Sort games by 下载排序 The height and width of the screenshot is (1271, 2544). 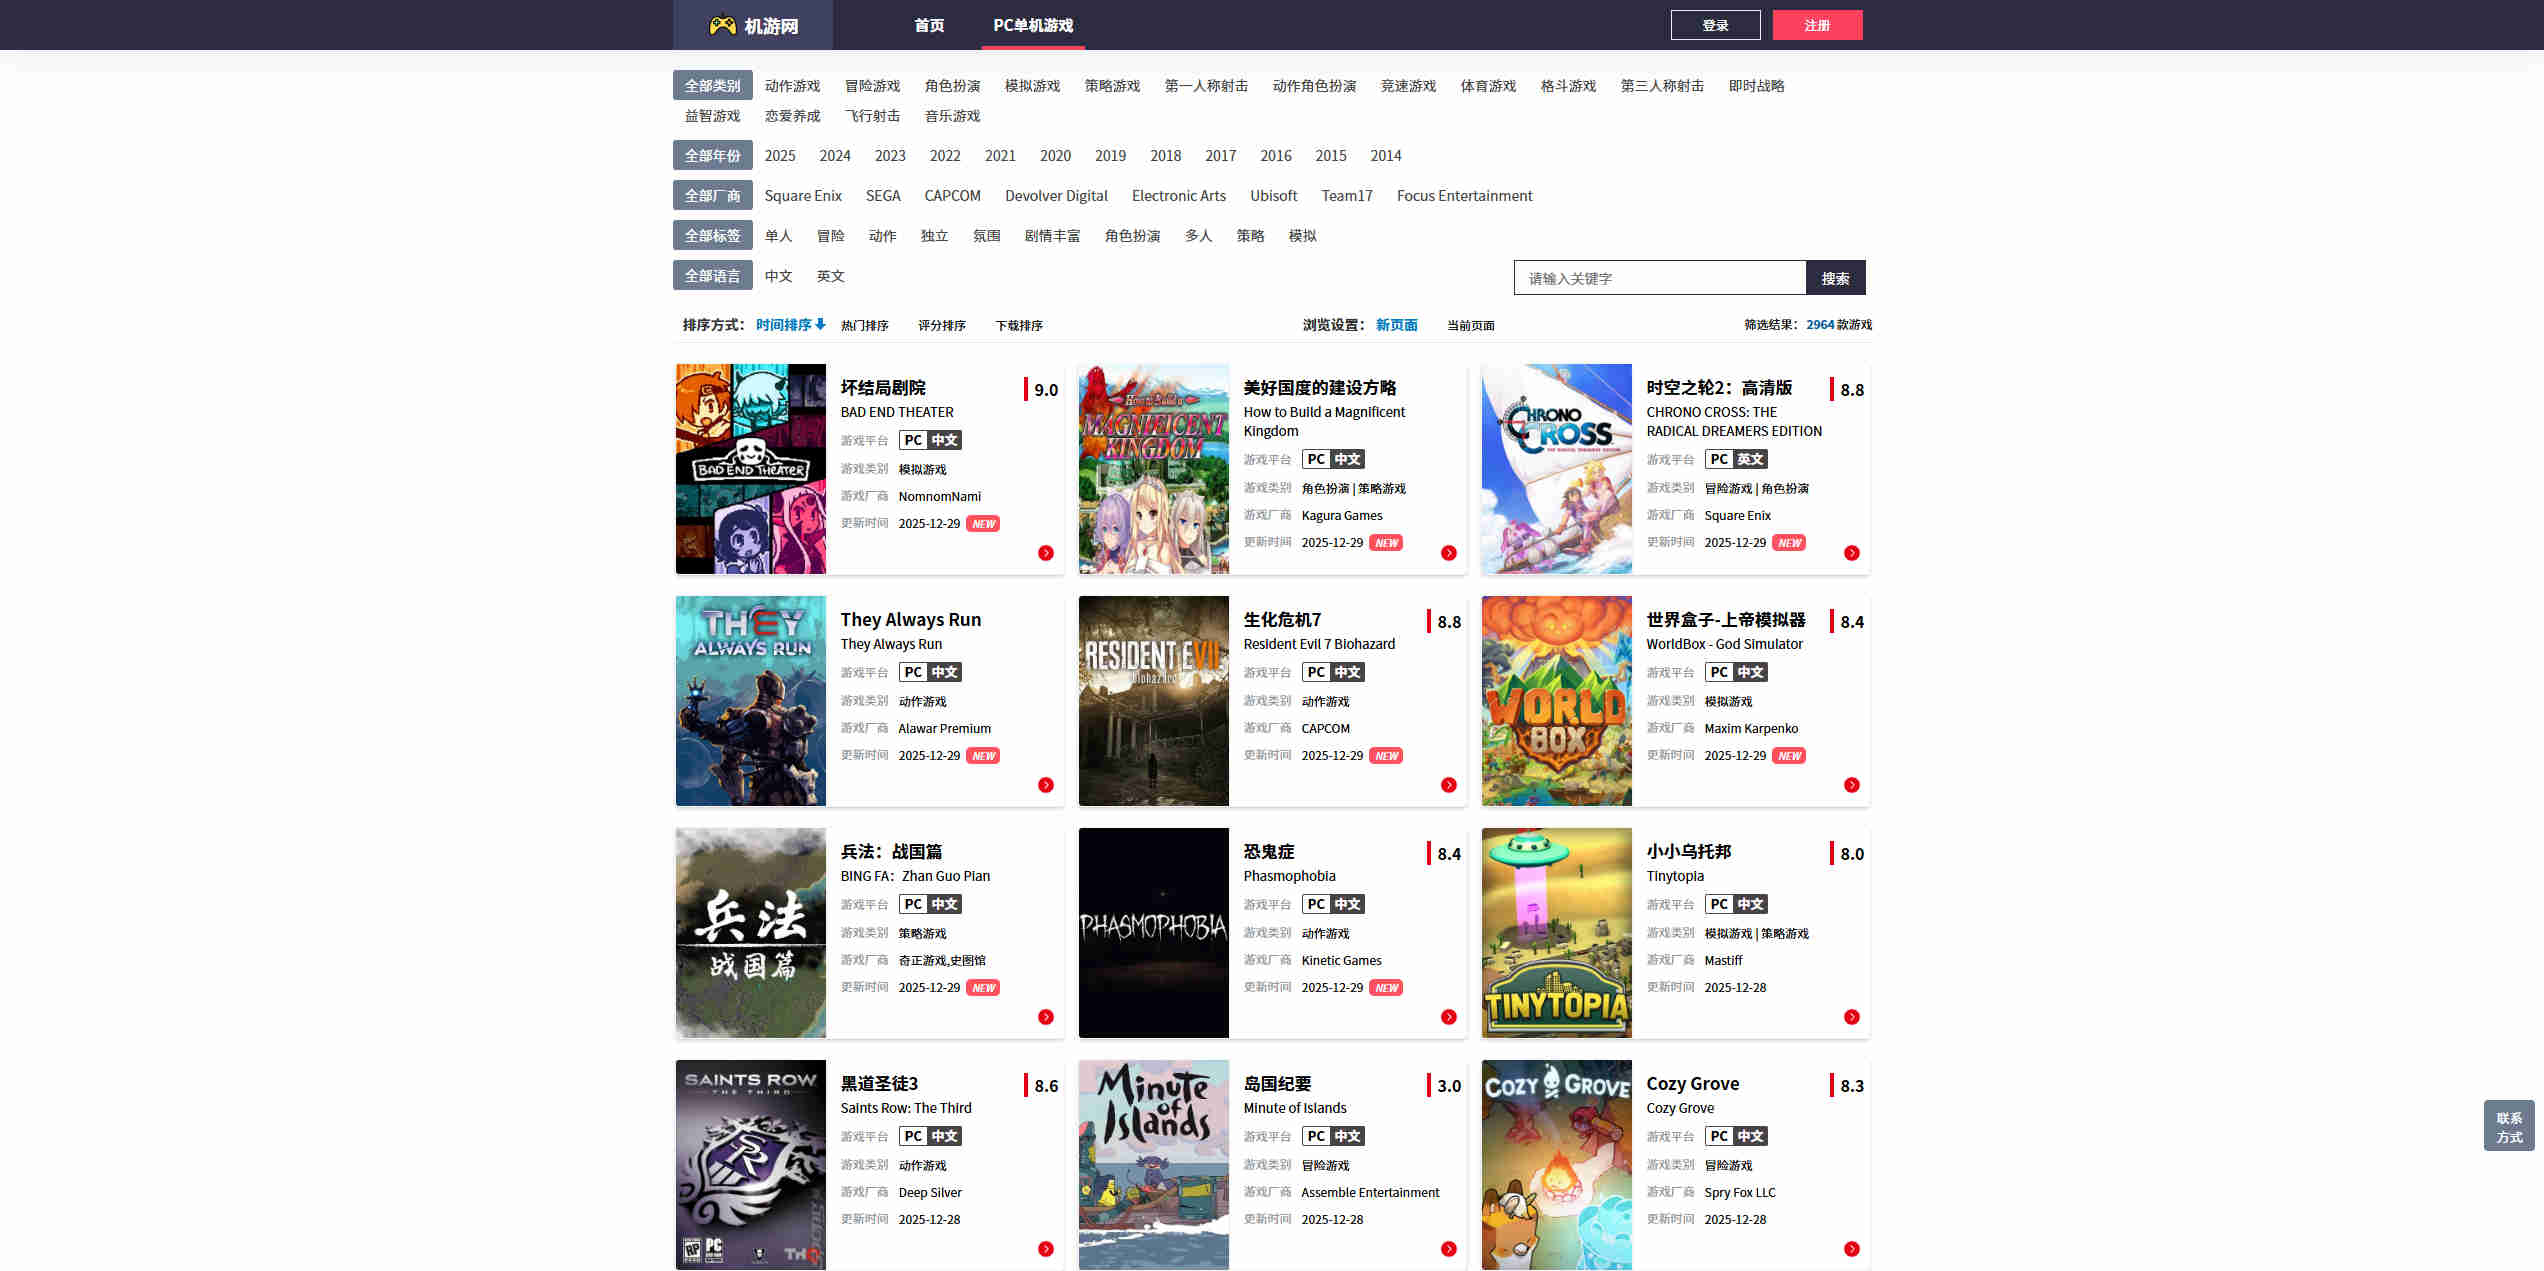(x=1018, y=326)
